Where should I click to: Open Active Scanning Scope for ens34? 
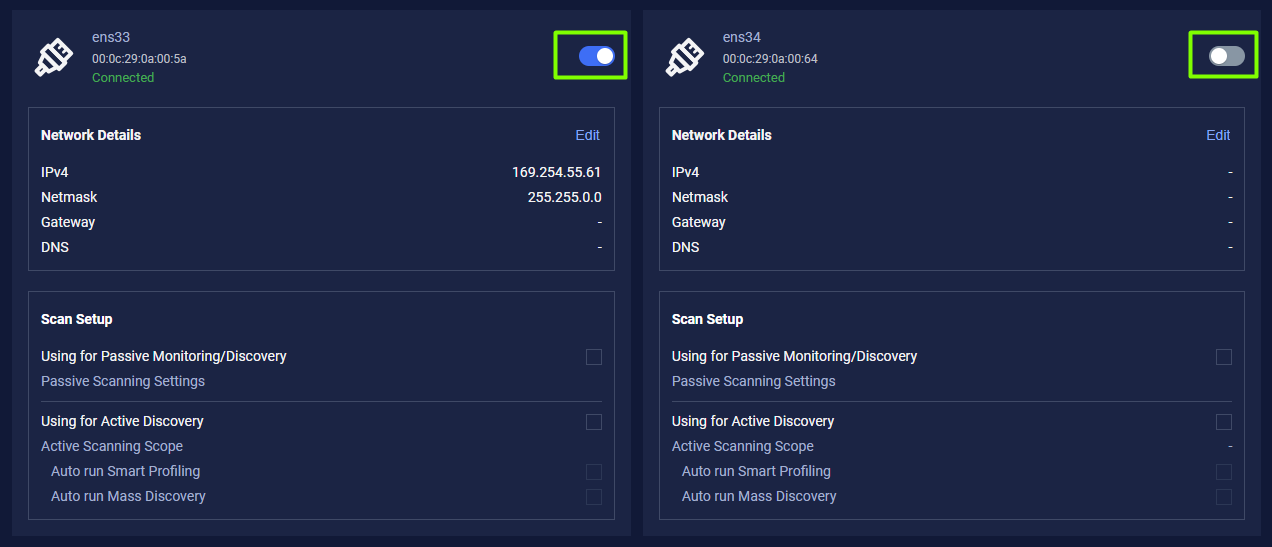point(743,446)
